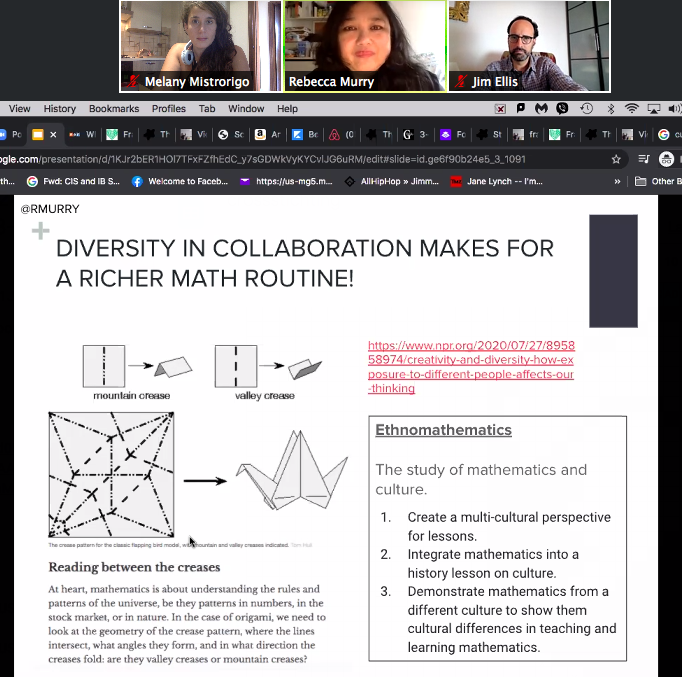
Task: Open the Yahoo mail 'https://us-mg5.m...' bookmark
Action: [x=286, y=181]
